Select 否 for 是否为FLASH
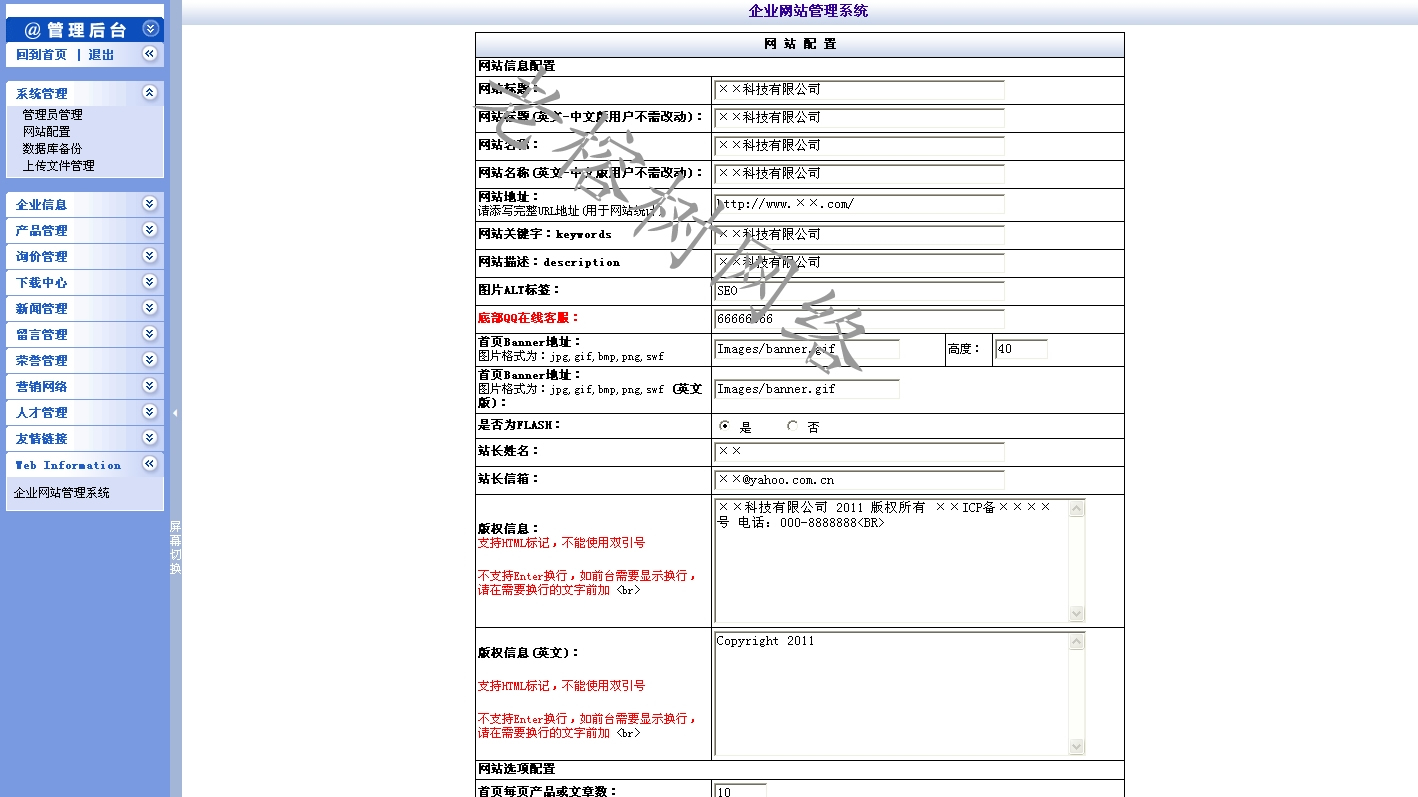 click(793, 426)
